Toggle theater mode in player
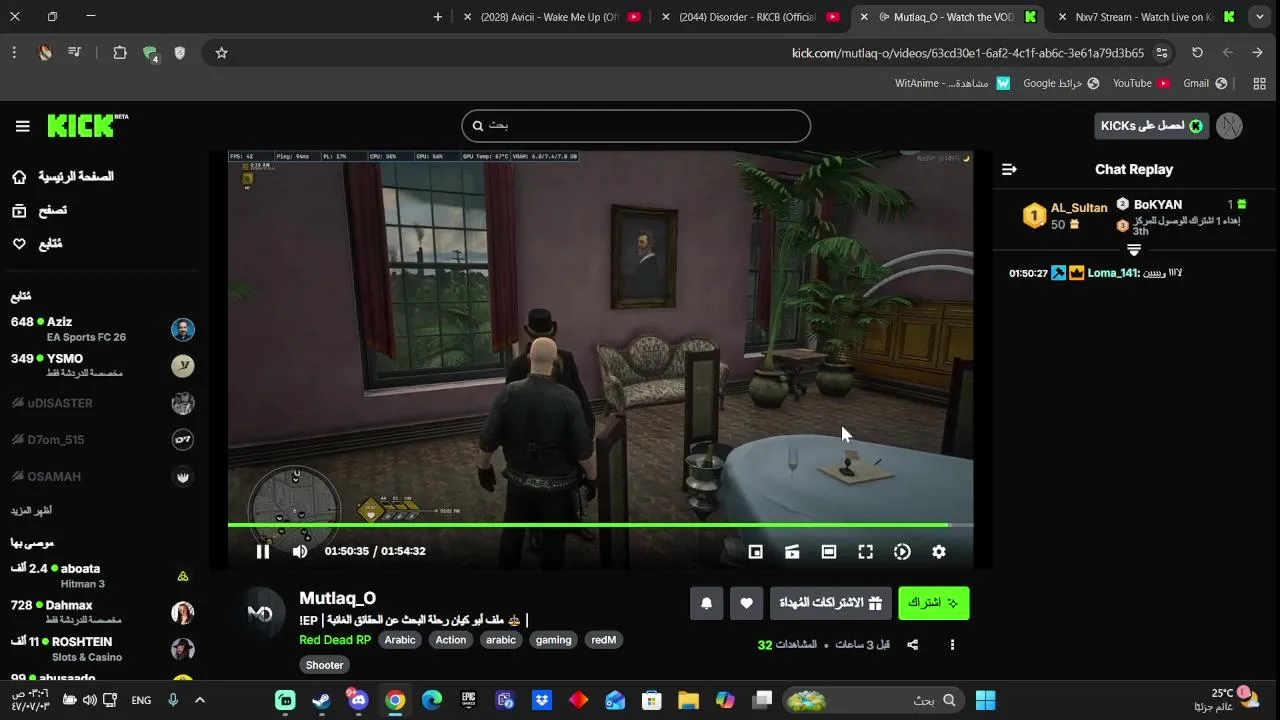Screen dimensions: 1280x720 829,551
